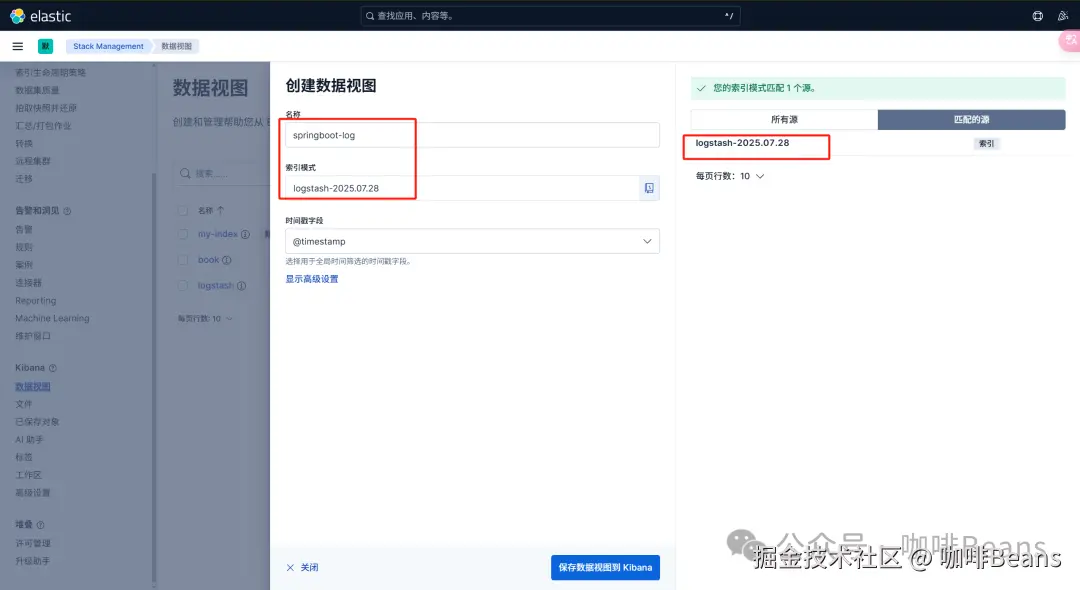Click the X icon next to 关闭
This screenshot has width=1080, height=590.
[290, 567]
